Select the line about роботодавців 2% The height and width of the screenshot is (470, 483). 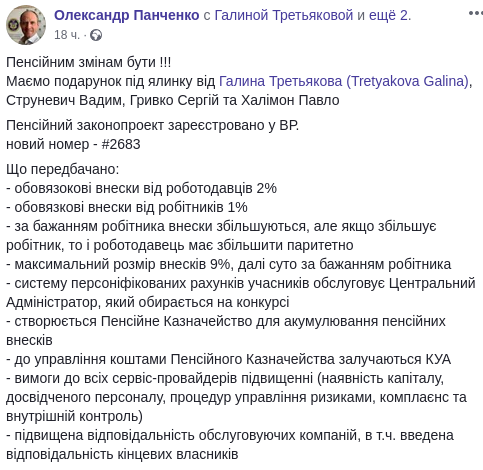click(x=141, y=188)
